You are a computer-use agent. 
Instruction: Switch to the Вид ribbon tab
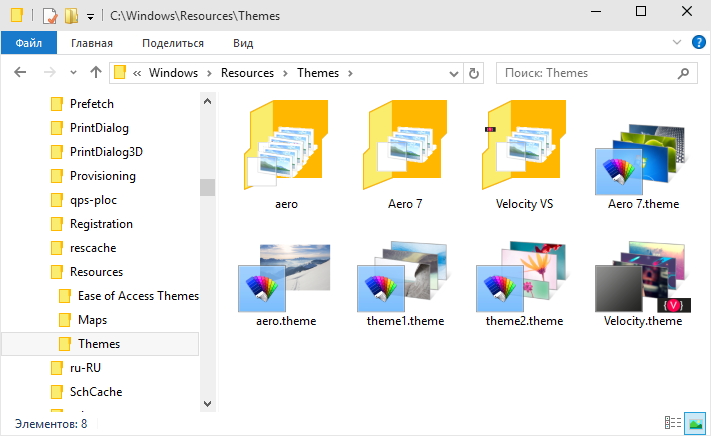tap(243, 43)
